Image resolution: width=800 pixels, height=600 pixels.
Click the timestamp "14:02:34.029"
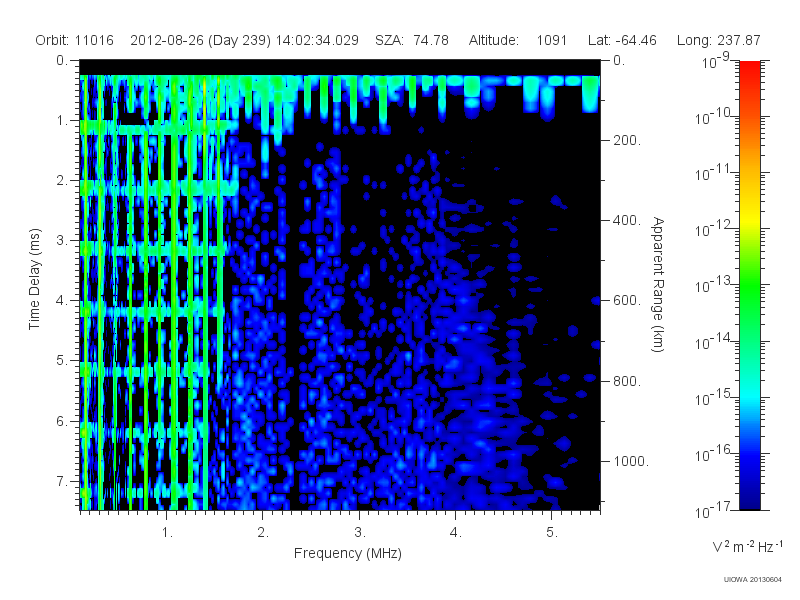(317, 40)
